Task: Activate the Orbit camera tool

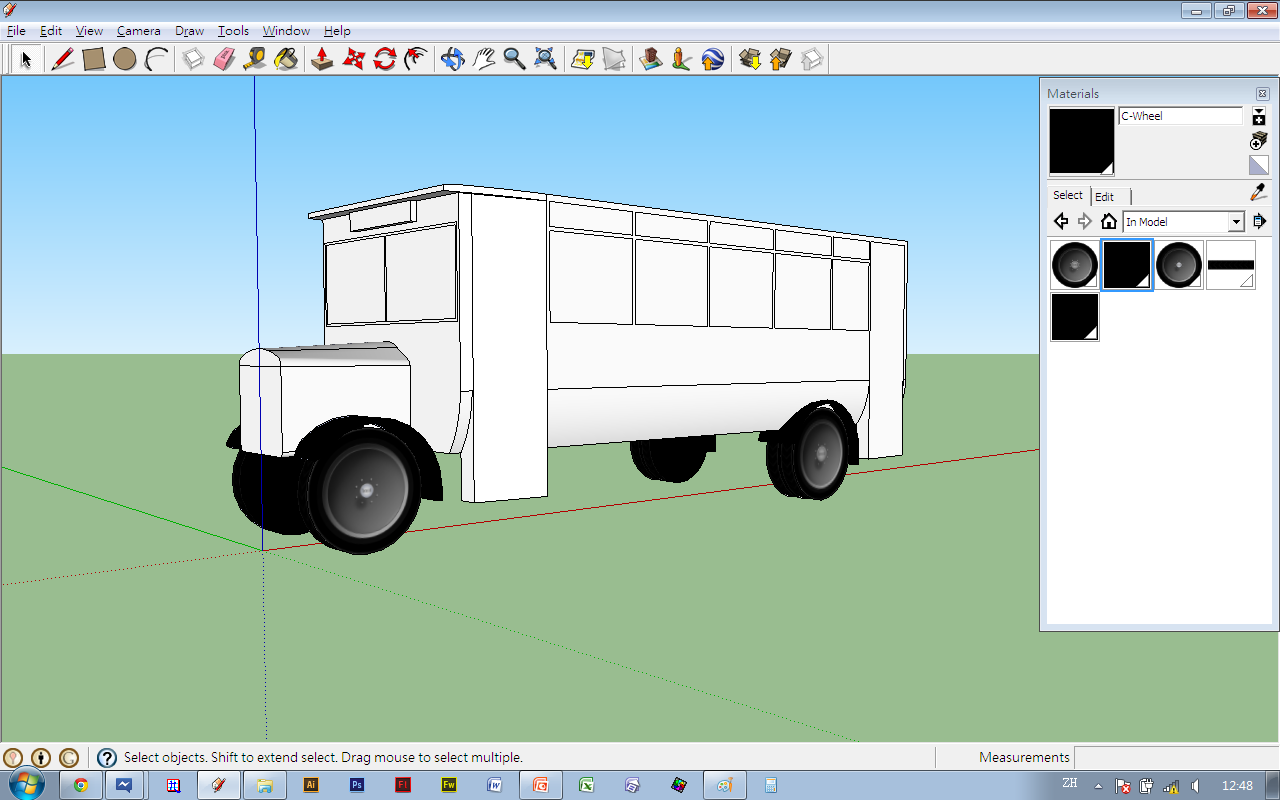Action: pyautogui.click(x=452, y=59)
